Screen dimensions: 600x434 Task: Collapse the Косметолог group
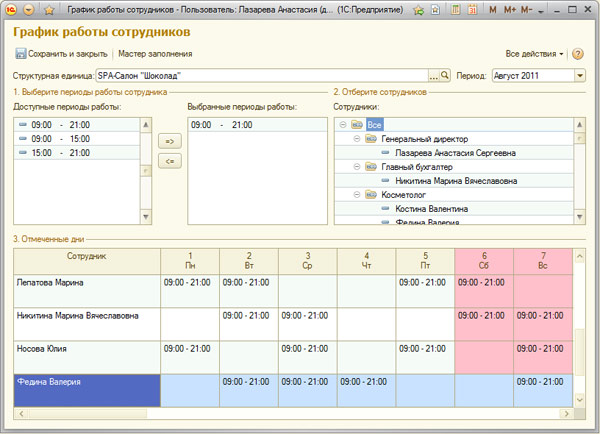click(x=357, y=195)
